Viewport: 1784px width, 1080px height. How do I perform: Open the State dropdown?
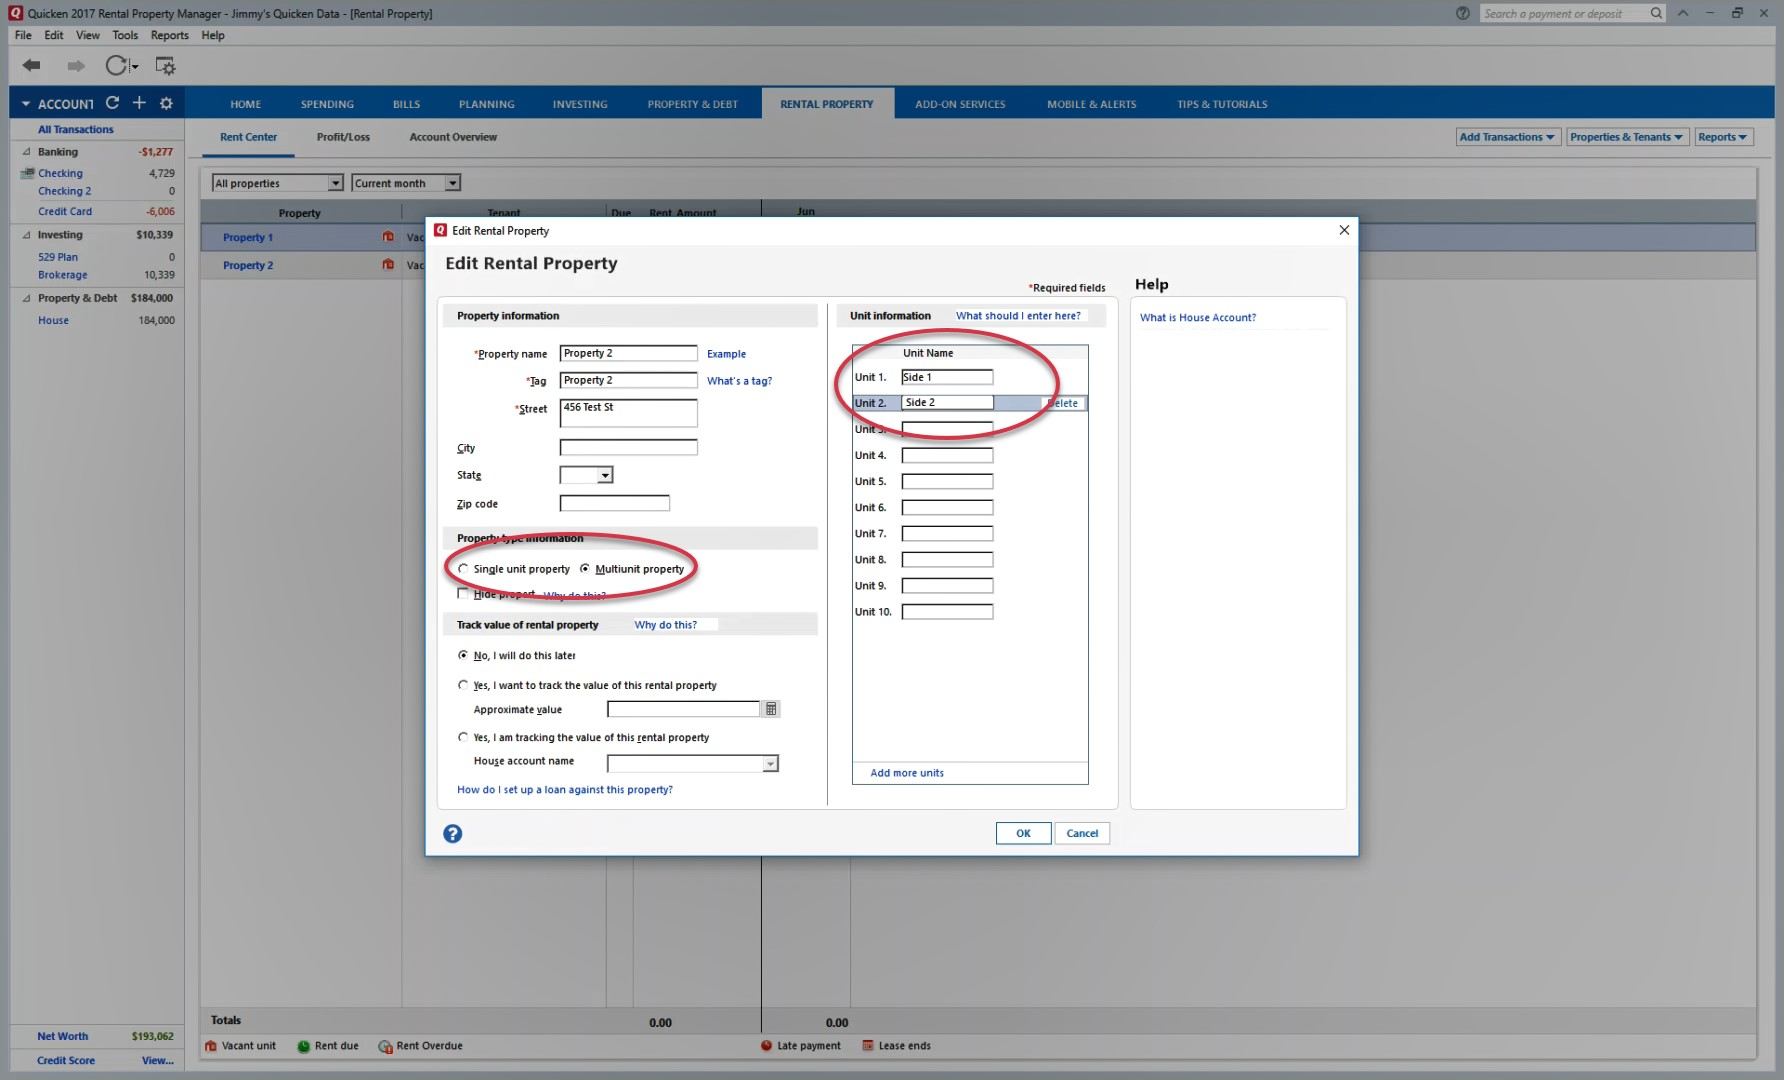click(605, 476)
